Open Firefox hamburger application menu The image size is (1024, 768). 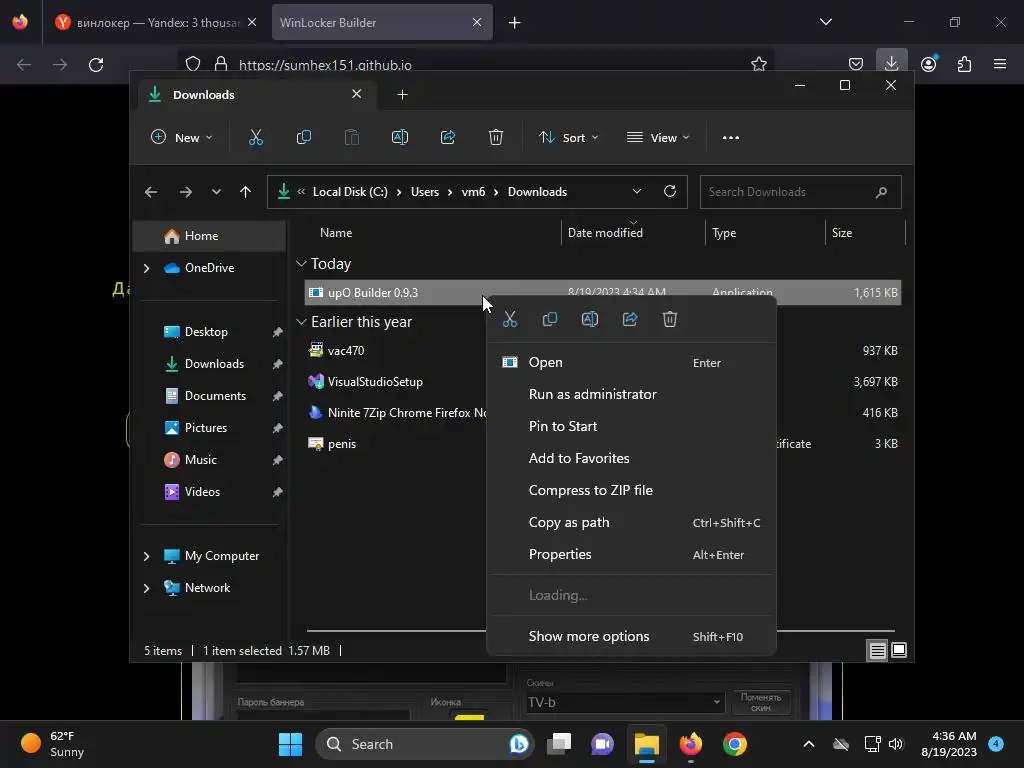1000,64
